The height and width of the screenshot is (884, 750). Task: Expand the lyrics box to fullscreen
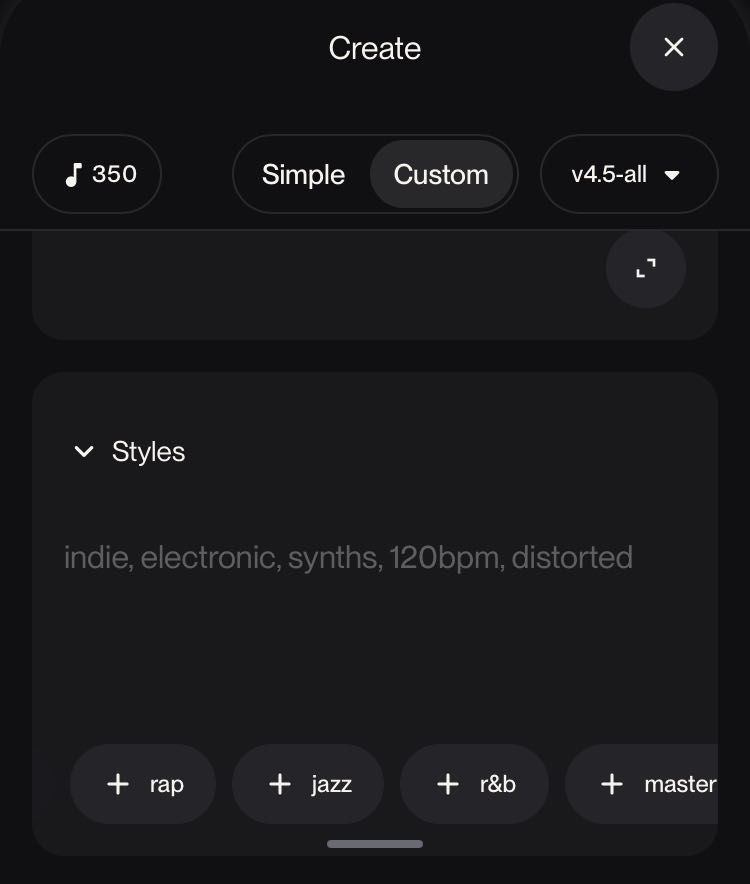646,268
